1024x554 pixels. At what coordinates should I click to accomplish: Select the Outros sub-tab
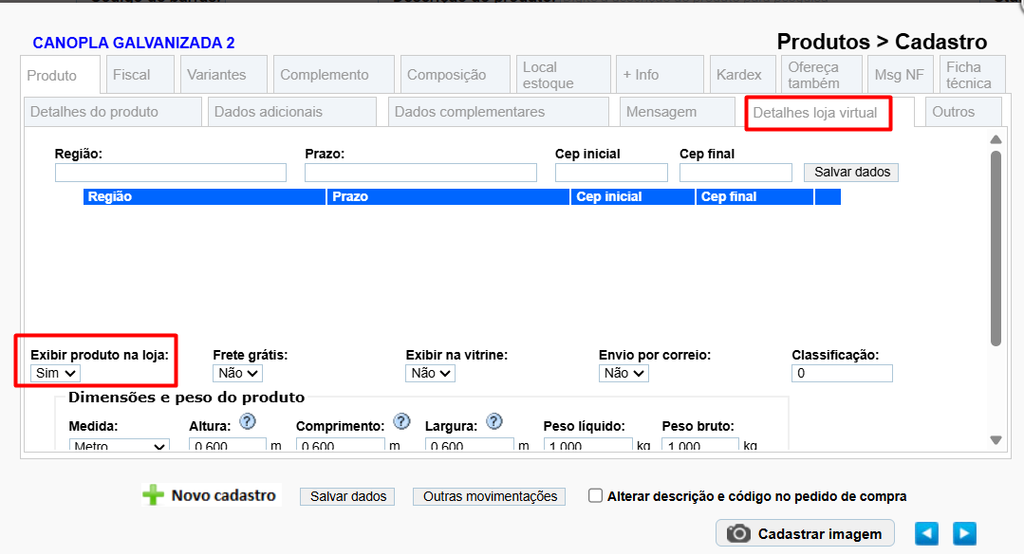tap(963, 112)
